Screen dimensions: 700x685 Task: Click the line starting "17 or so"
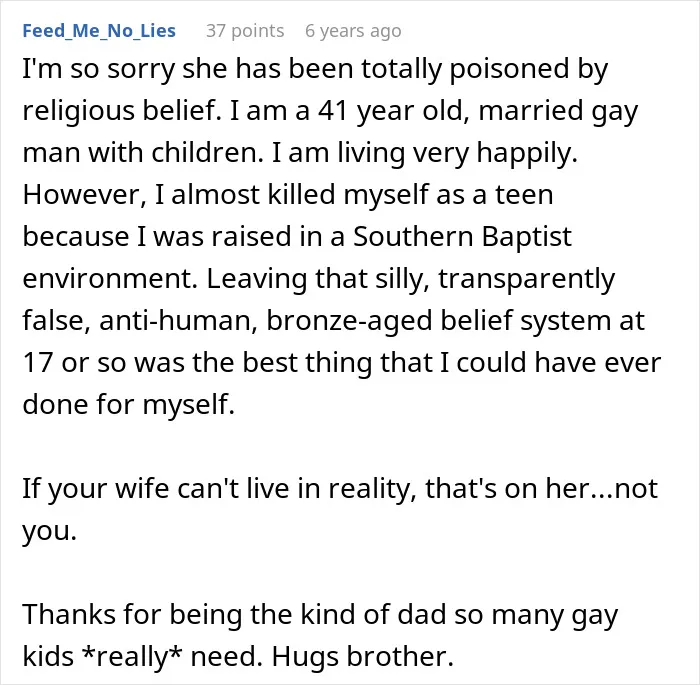tap(342, 363)
